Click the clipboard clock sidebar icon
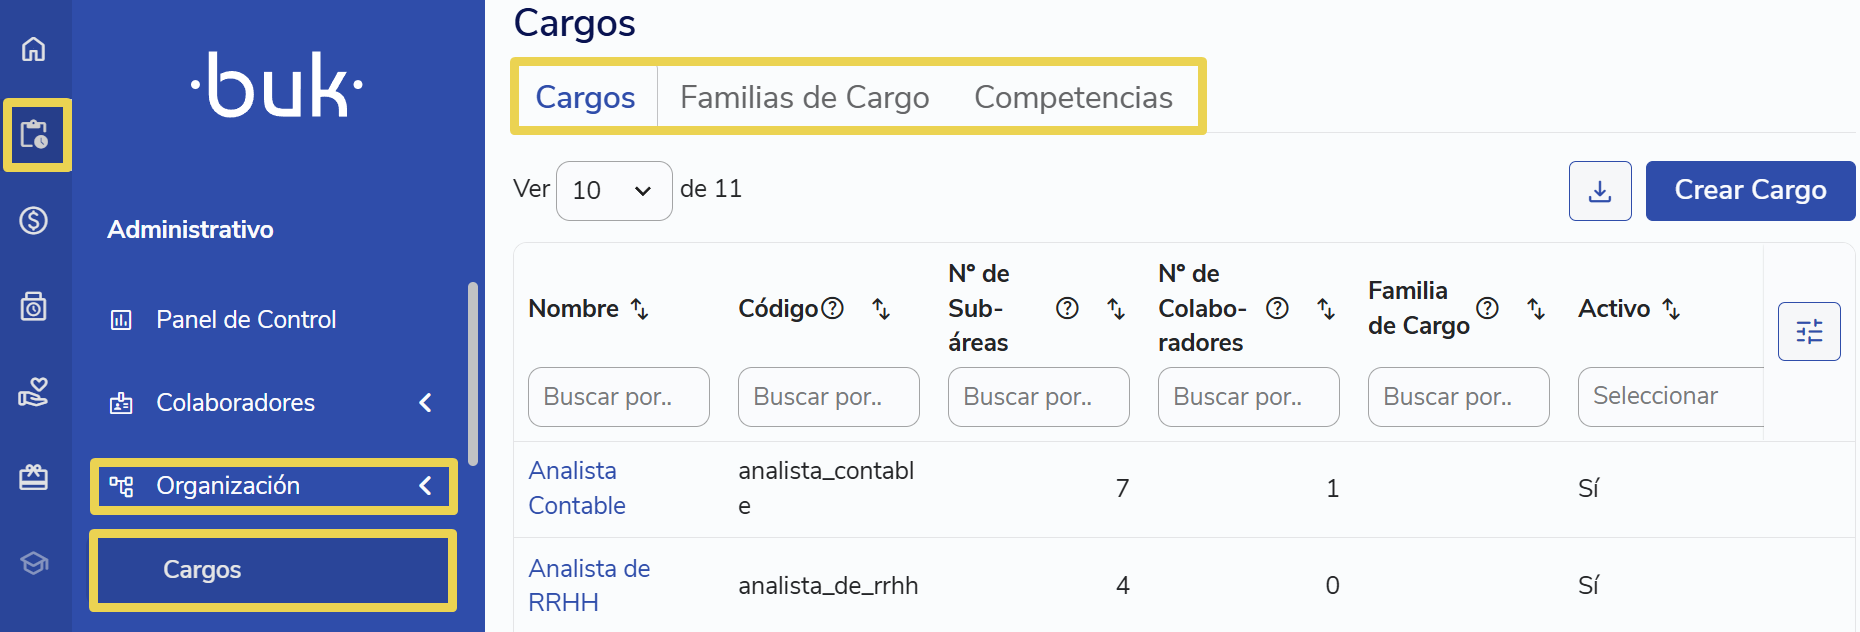1860x632 pixels. (x=35, y=134)
